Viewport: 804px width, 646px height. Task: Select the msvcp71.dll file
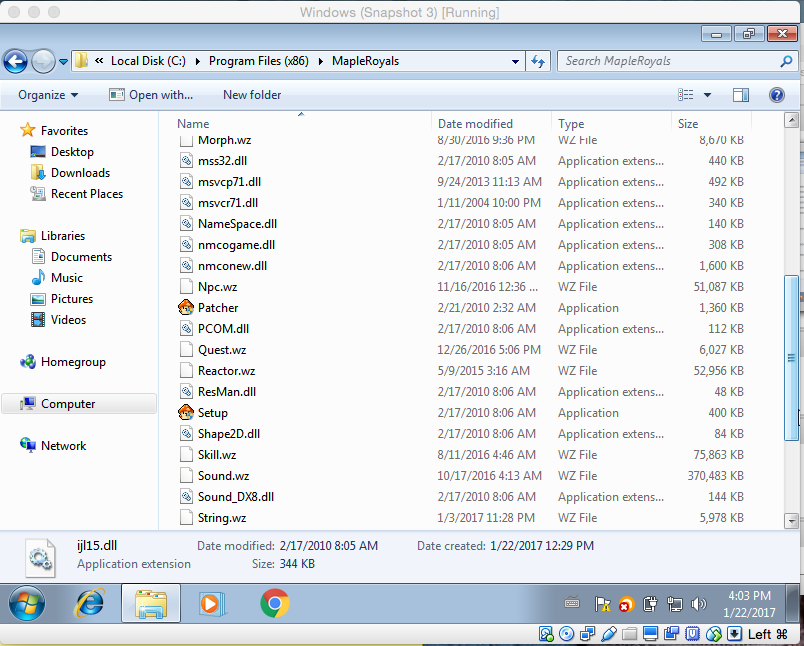(x=229, y=182)
